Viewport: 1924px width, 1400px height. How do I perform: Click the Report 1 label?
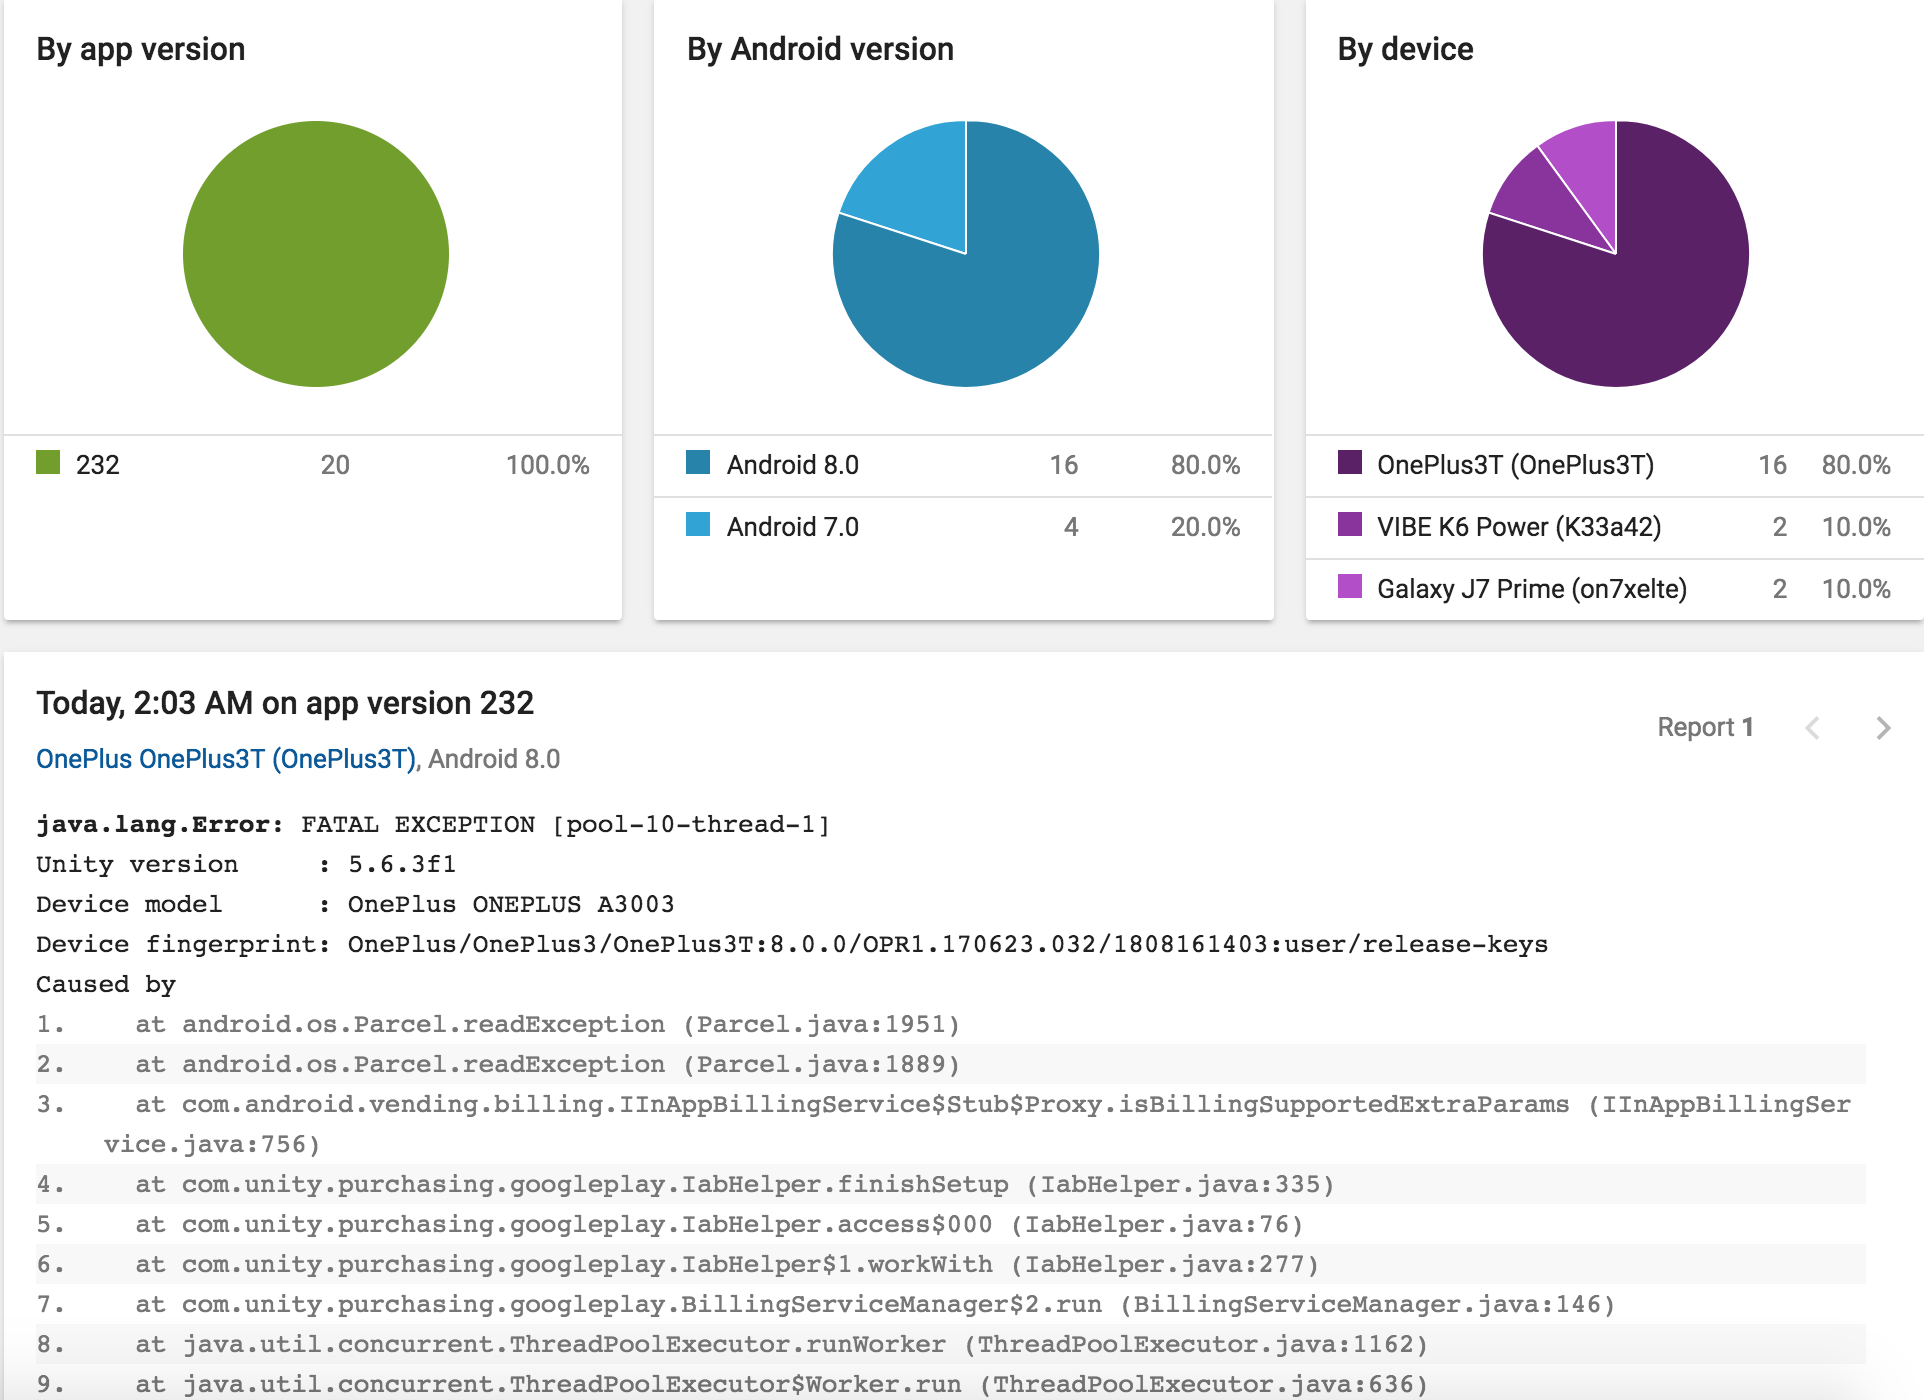pyautogui.click(x=1705, y=727)
